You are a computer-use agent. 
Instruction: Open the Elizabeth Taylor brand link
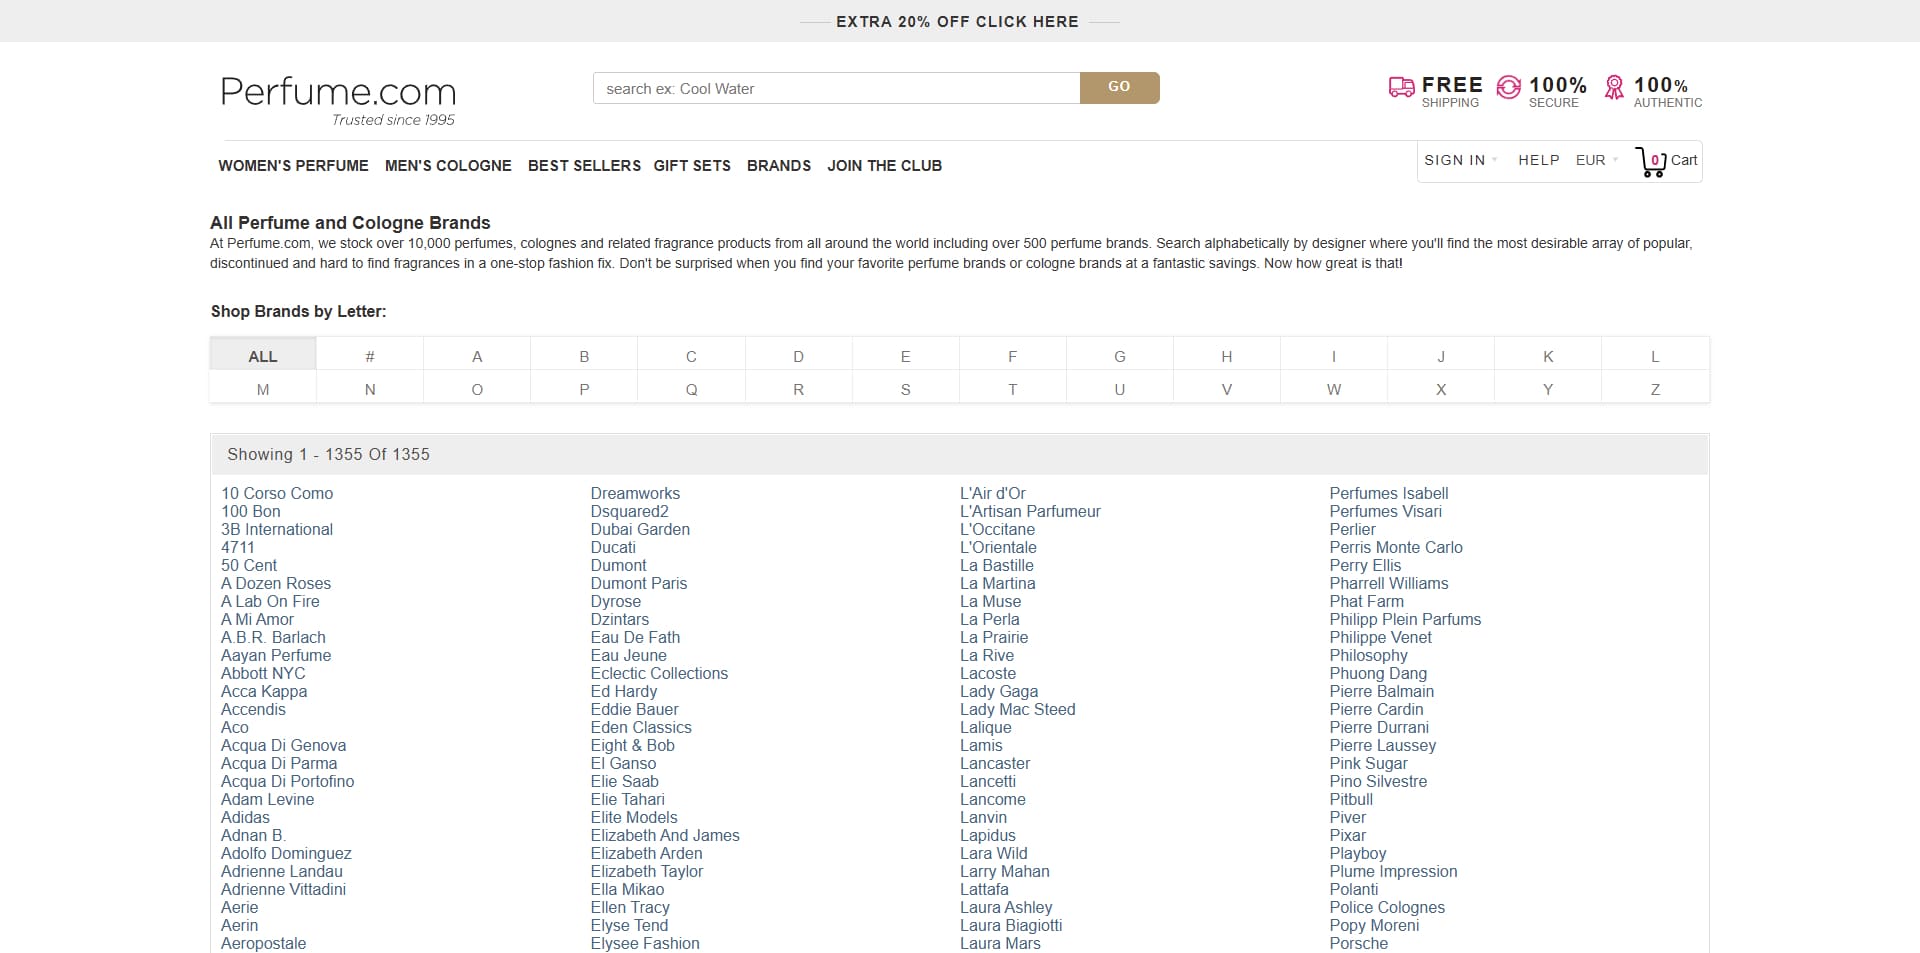[x=647, y=871]
